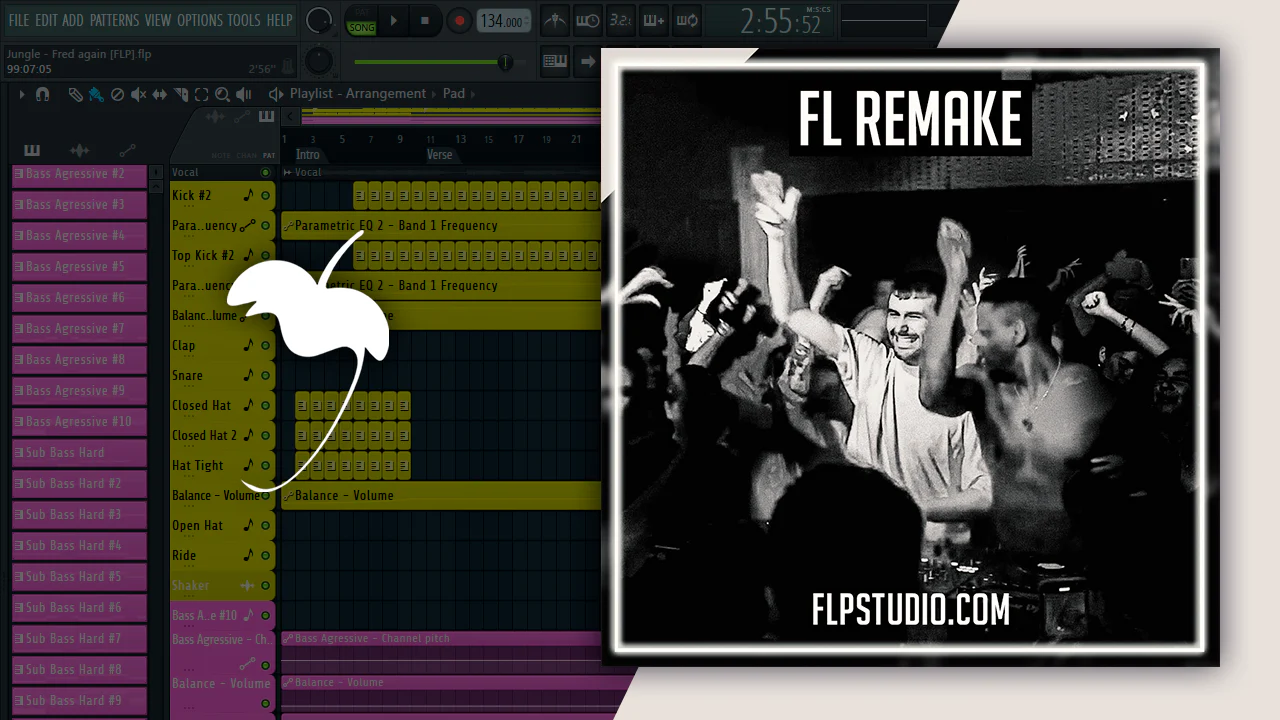The image size is (1280, 720).
Task: Select the Sub Bass Hard #9 pattern
Action: coord(79,701)
